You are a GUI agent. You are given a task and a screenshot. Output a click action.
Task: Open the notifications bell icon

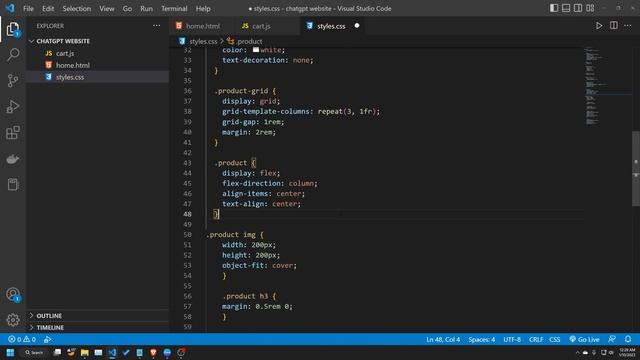pyautogui.click(x=628, y=339)
